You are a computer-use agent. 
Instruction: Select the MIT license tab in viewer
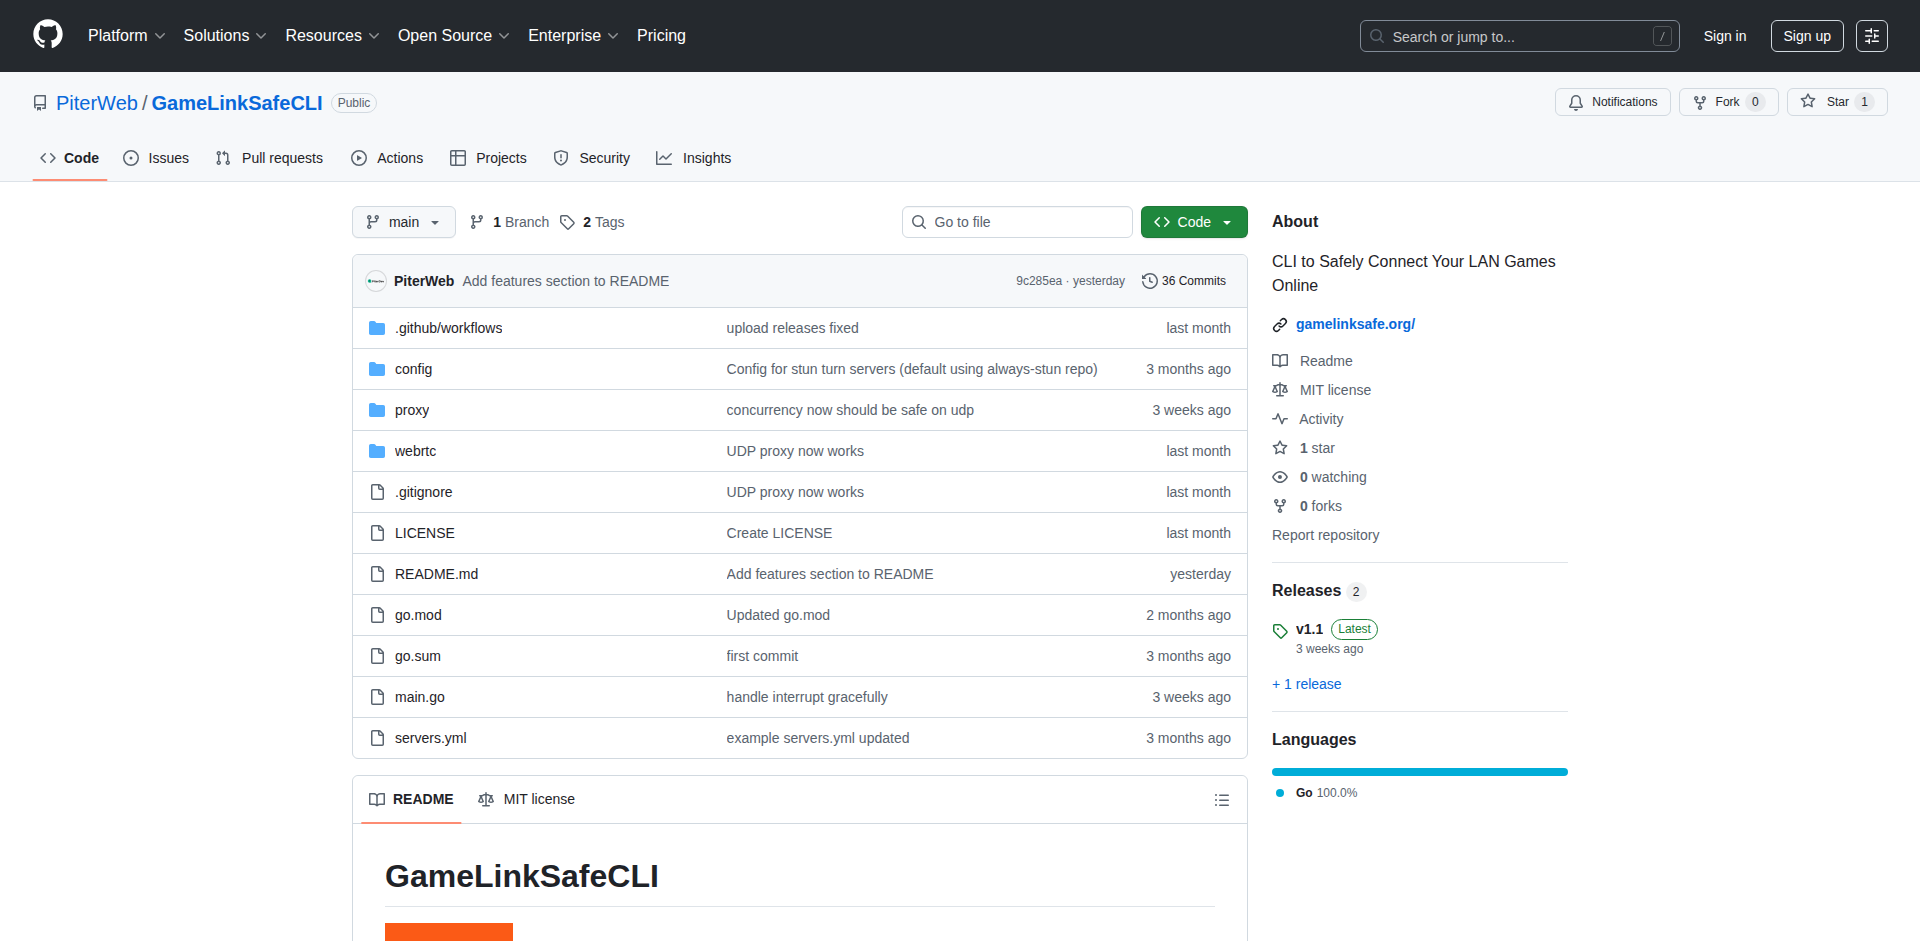[x=526, y=799]
